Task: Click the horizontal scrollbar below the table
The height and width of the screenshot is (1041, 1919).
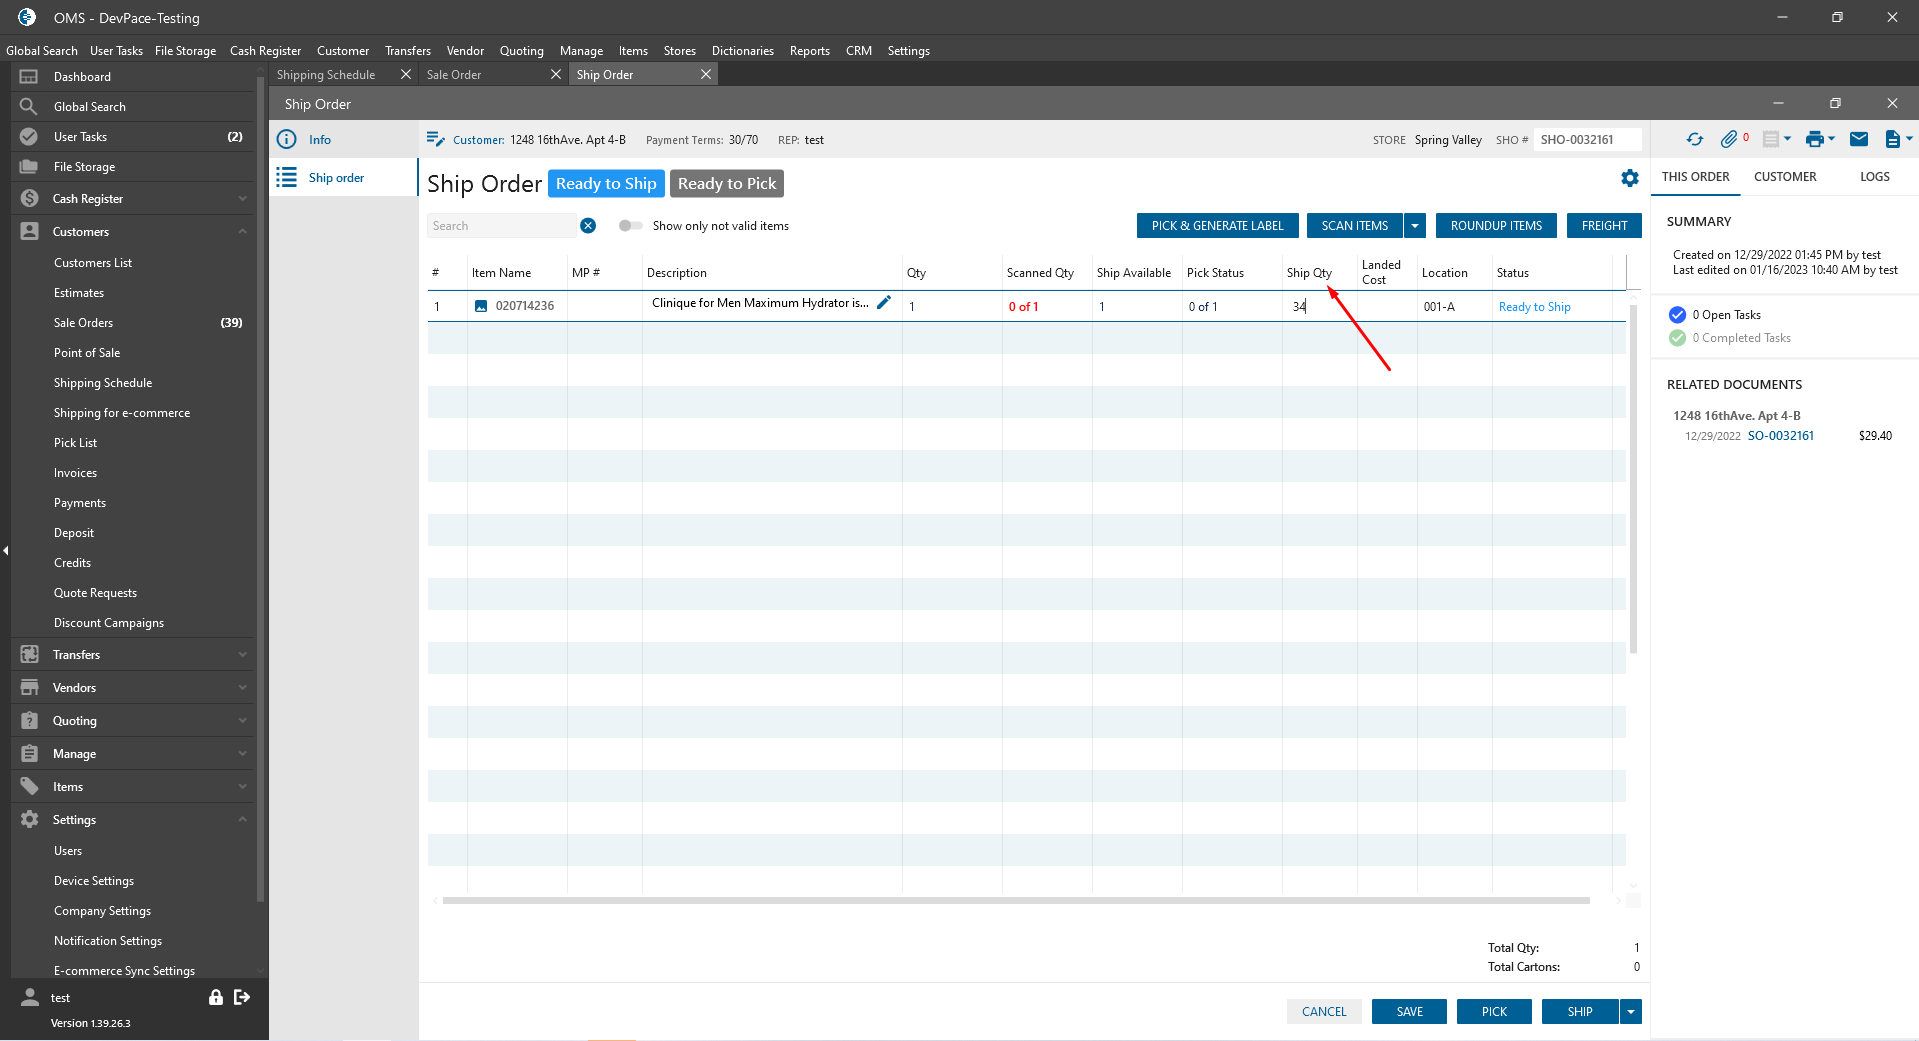Action: (x=1015, y=900)
